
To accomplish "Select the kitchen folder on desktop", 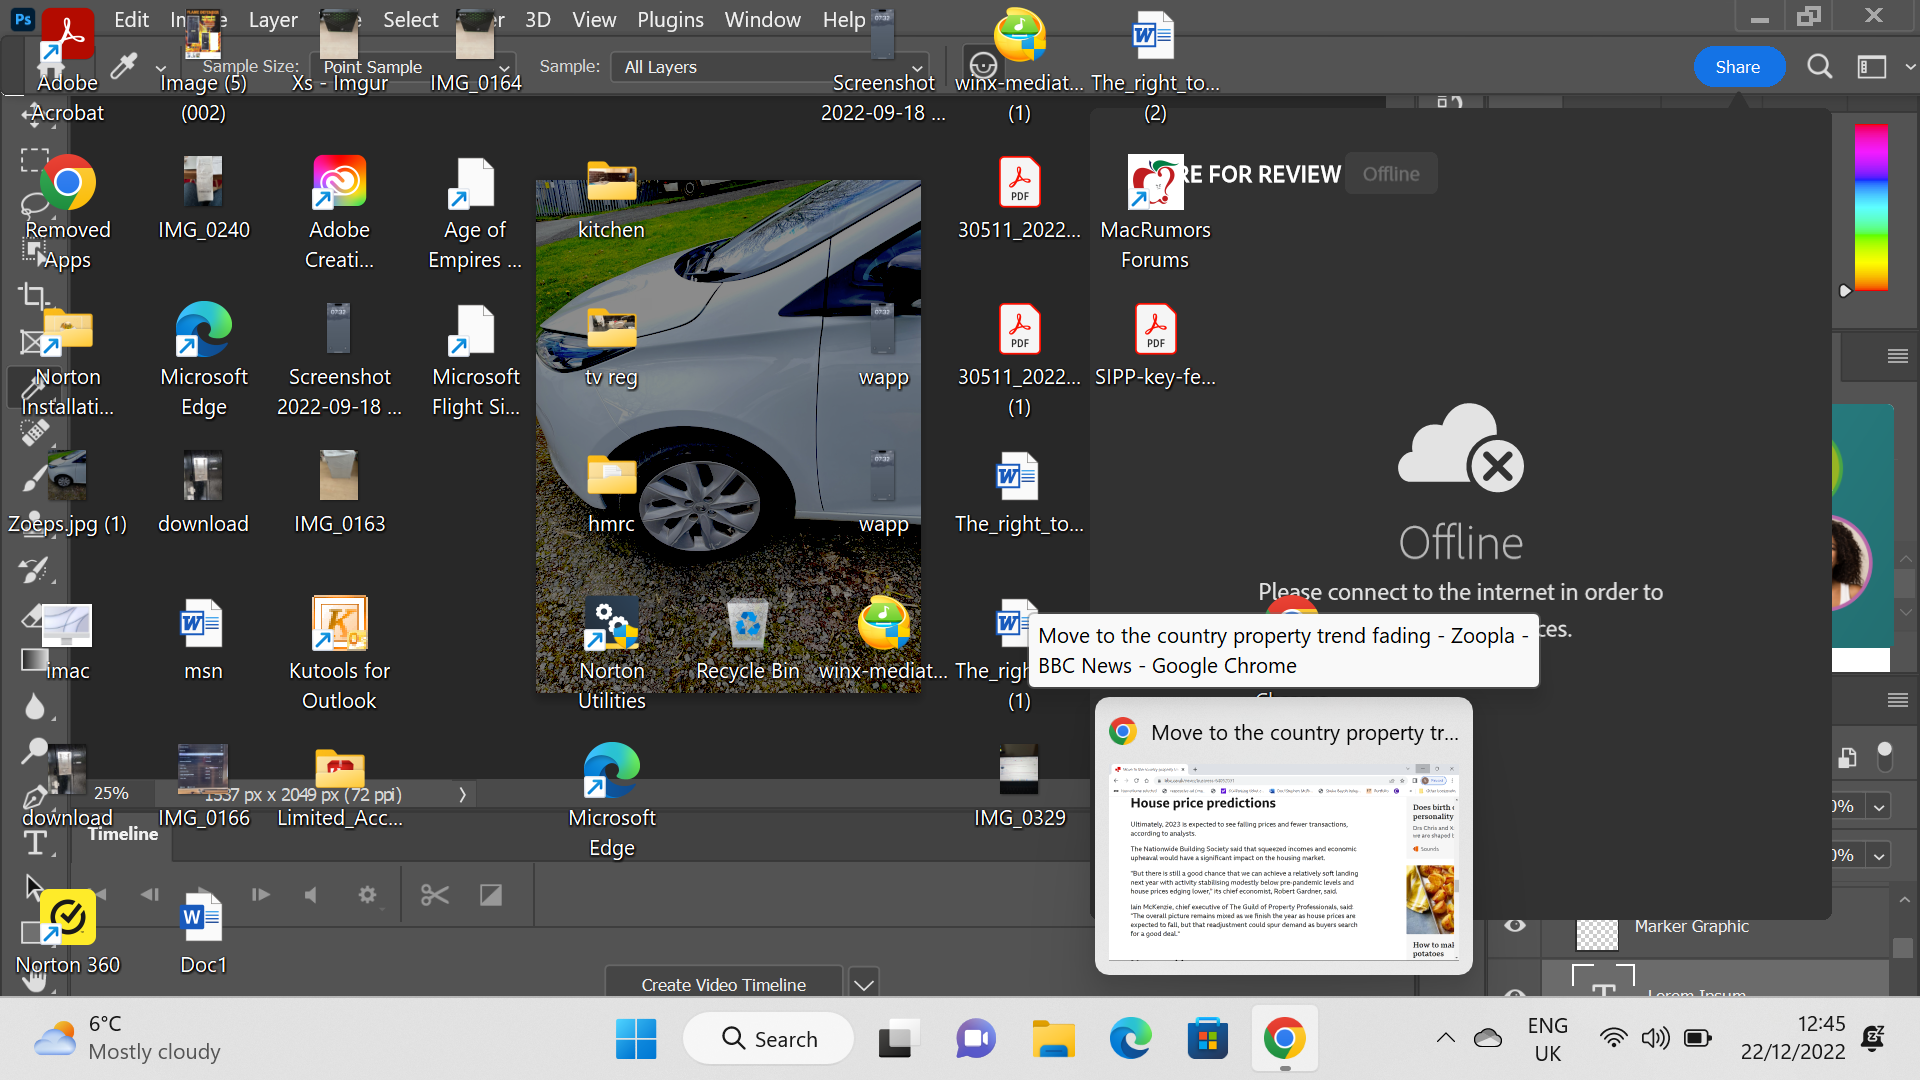I will pos(611,200).
